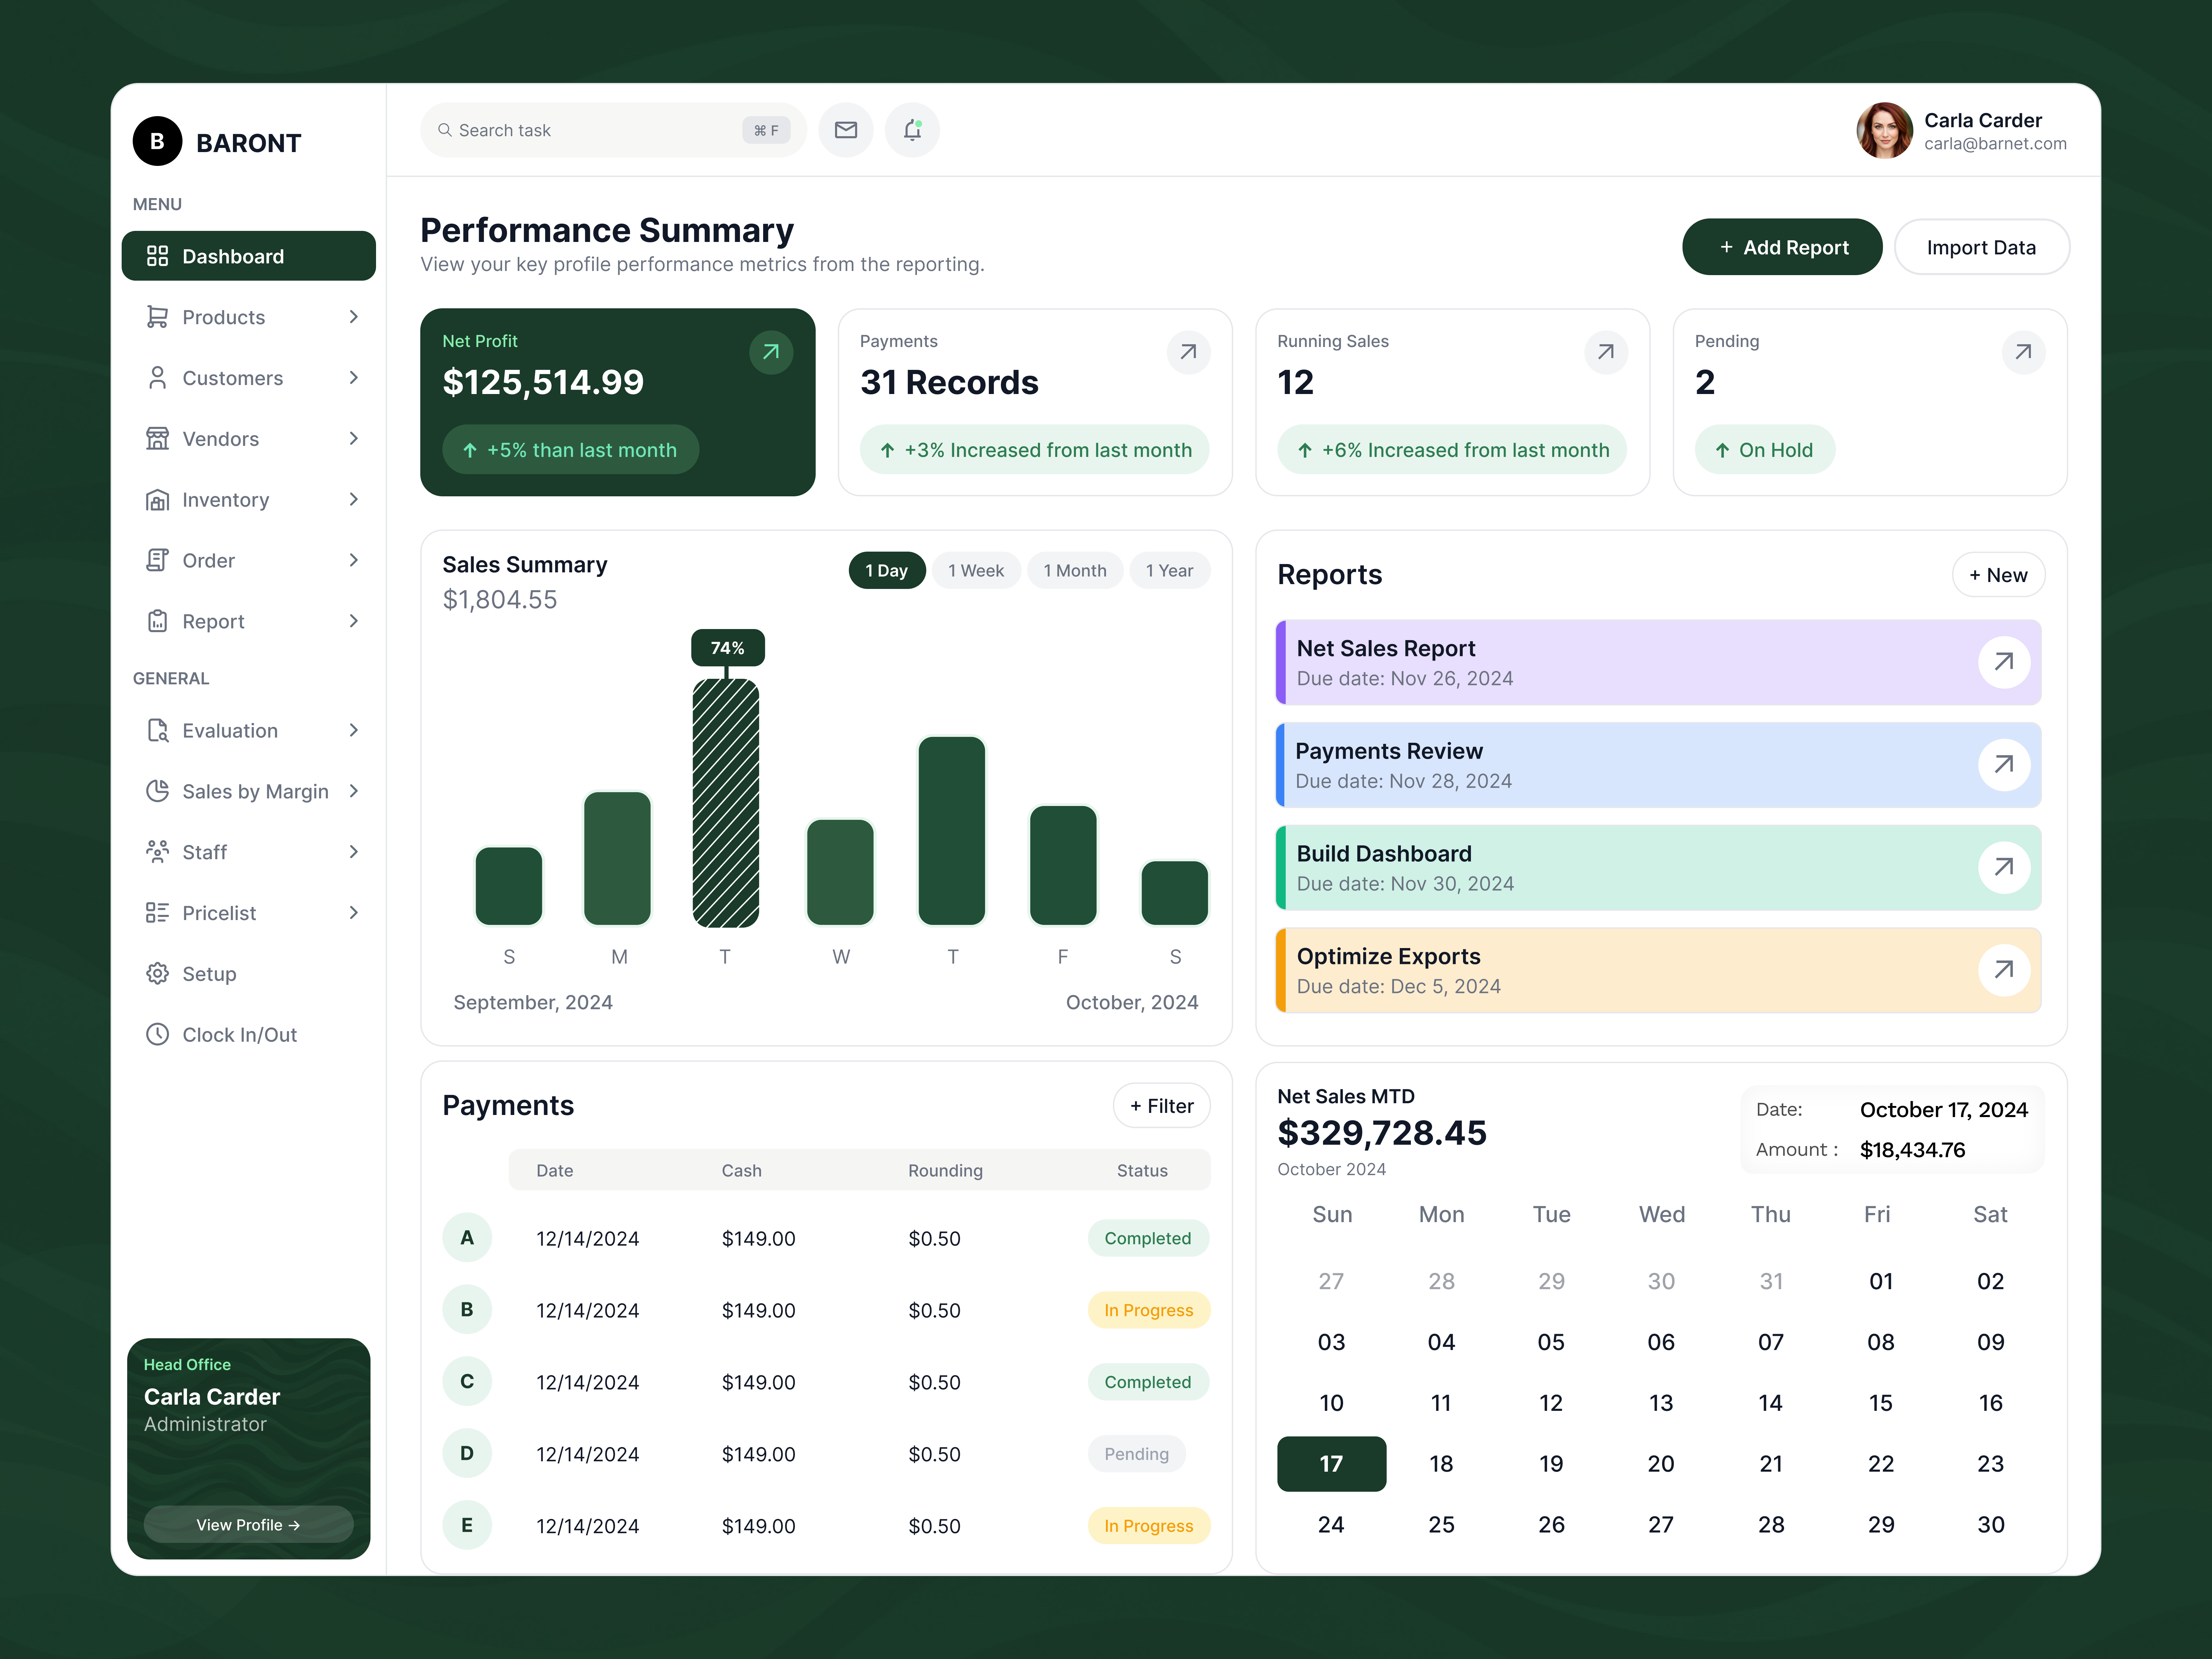This screenshot has height=1659, width=2212.
Task: Expand the Report menu chevron
Action: [x=354, y=621]
